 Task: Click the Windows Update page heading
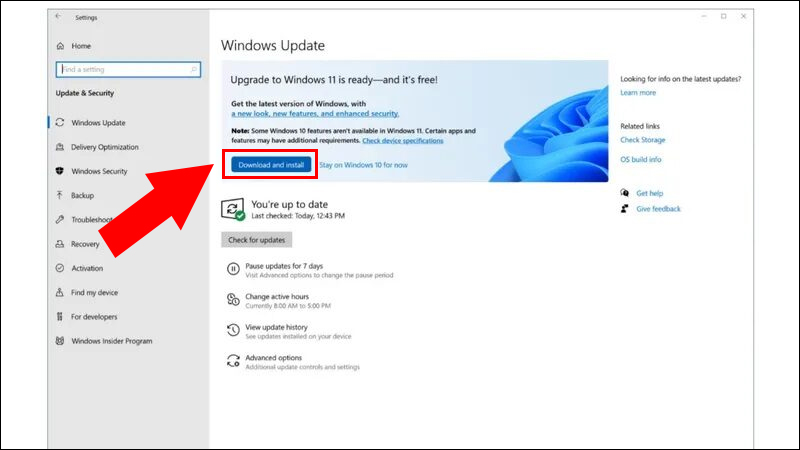click(273, 45)
